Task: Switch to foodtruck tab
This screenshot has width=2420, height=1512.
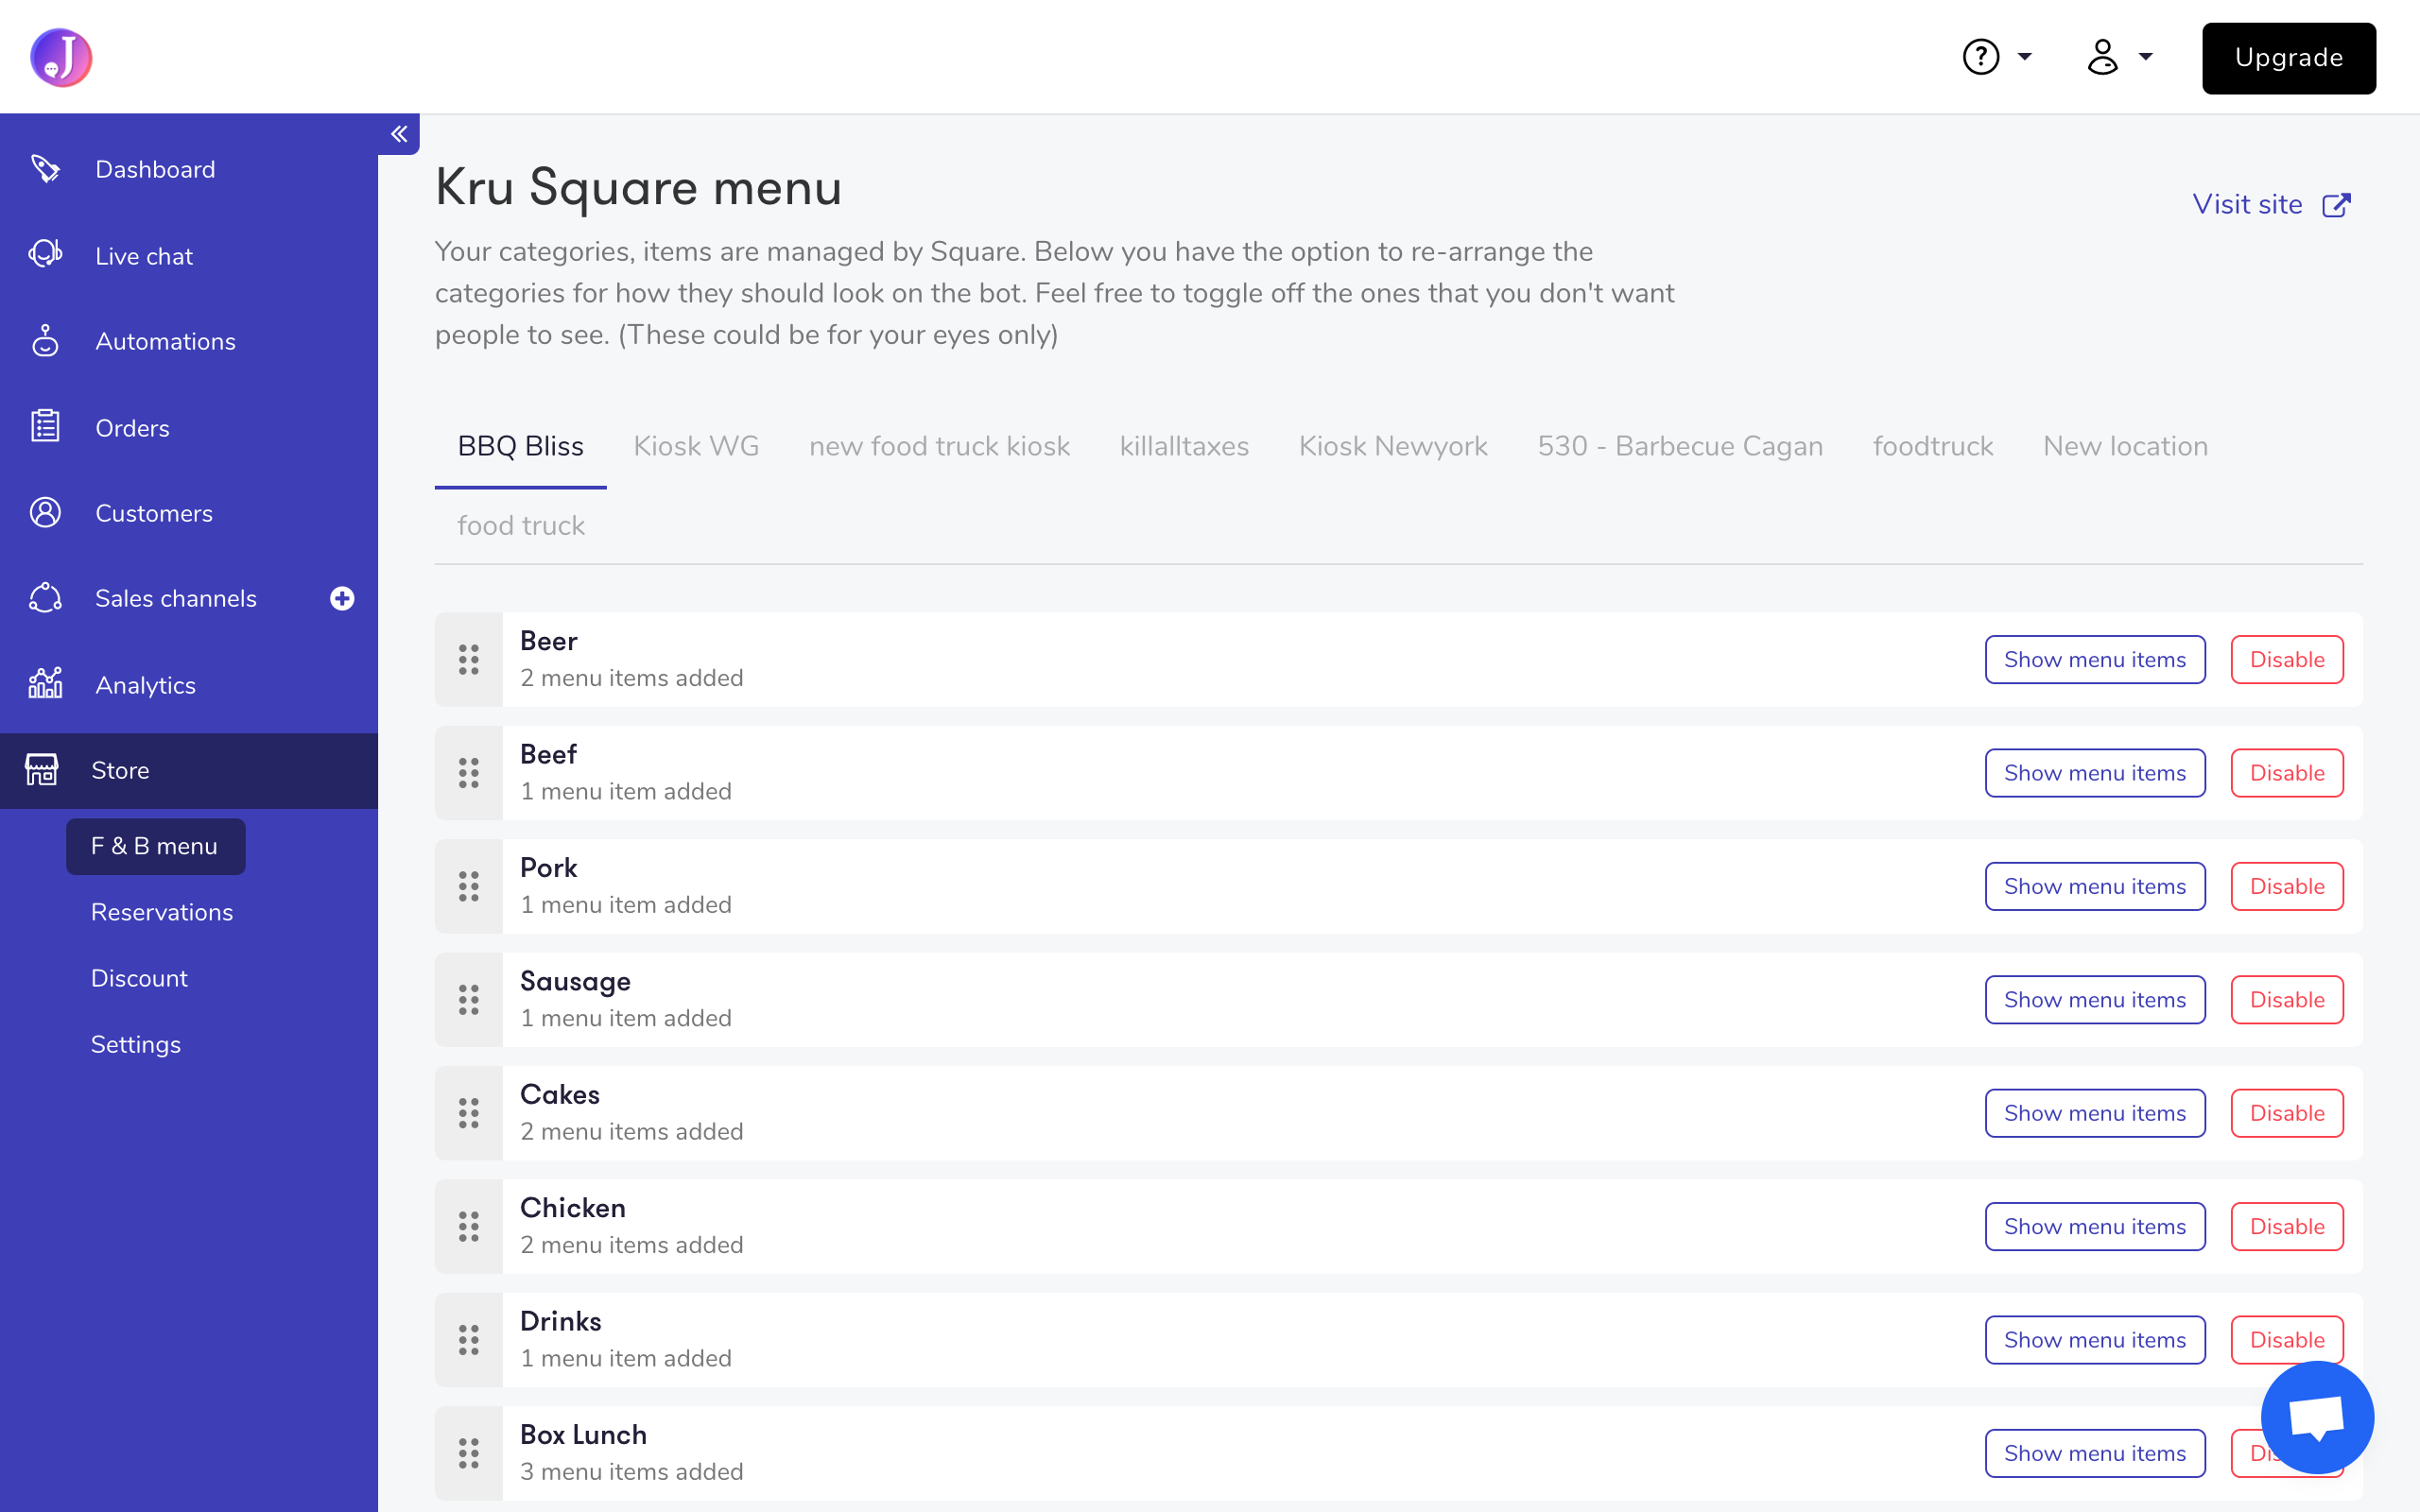Action: 1933,446
